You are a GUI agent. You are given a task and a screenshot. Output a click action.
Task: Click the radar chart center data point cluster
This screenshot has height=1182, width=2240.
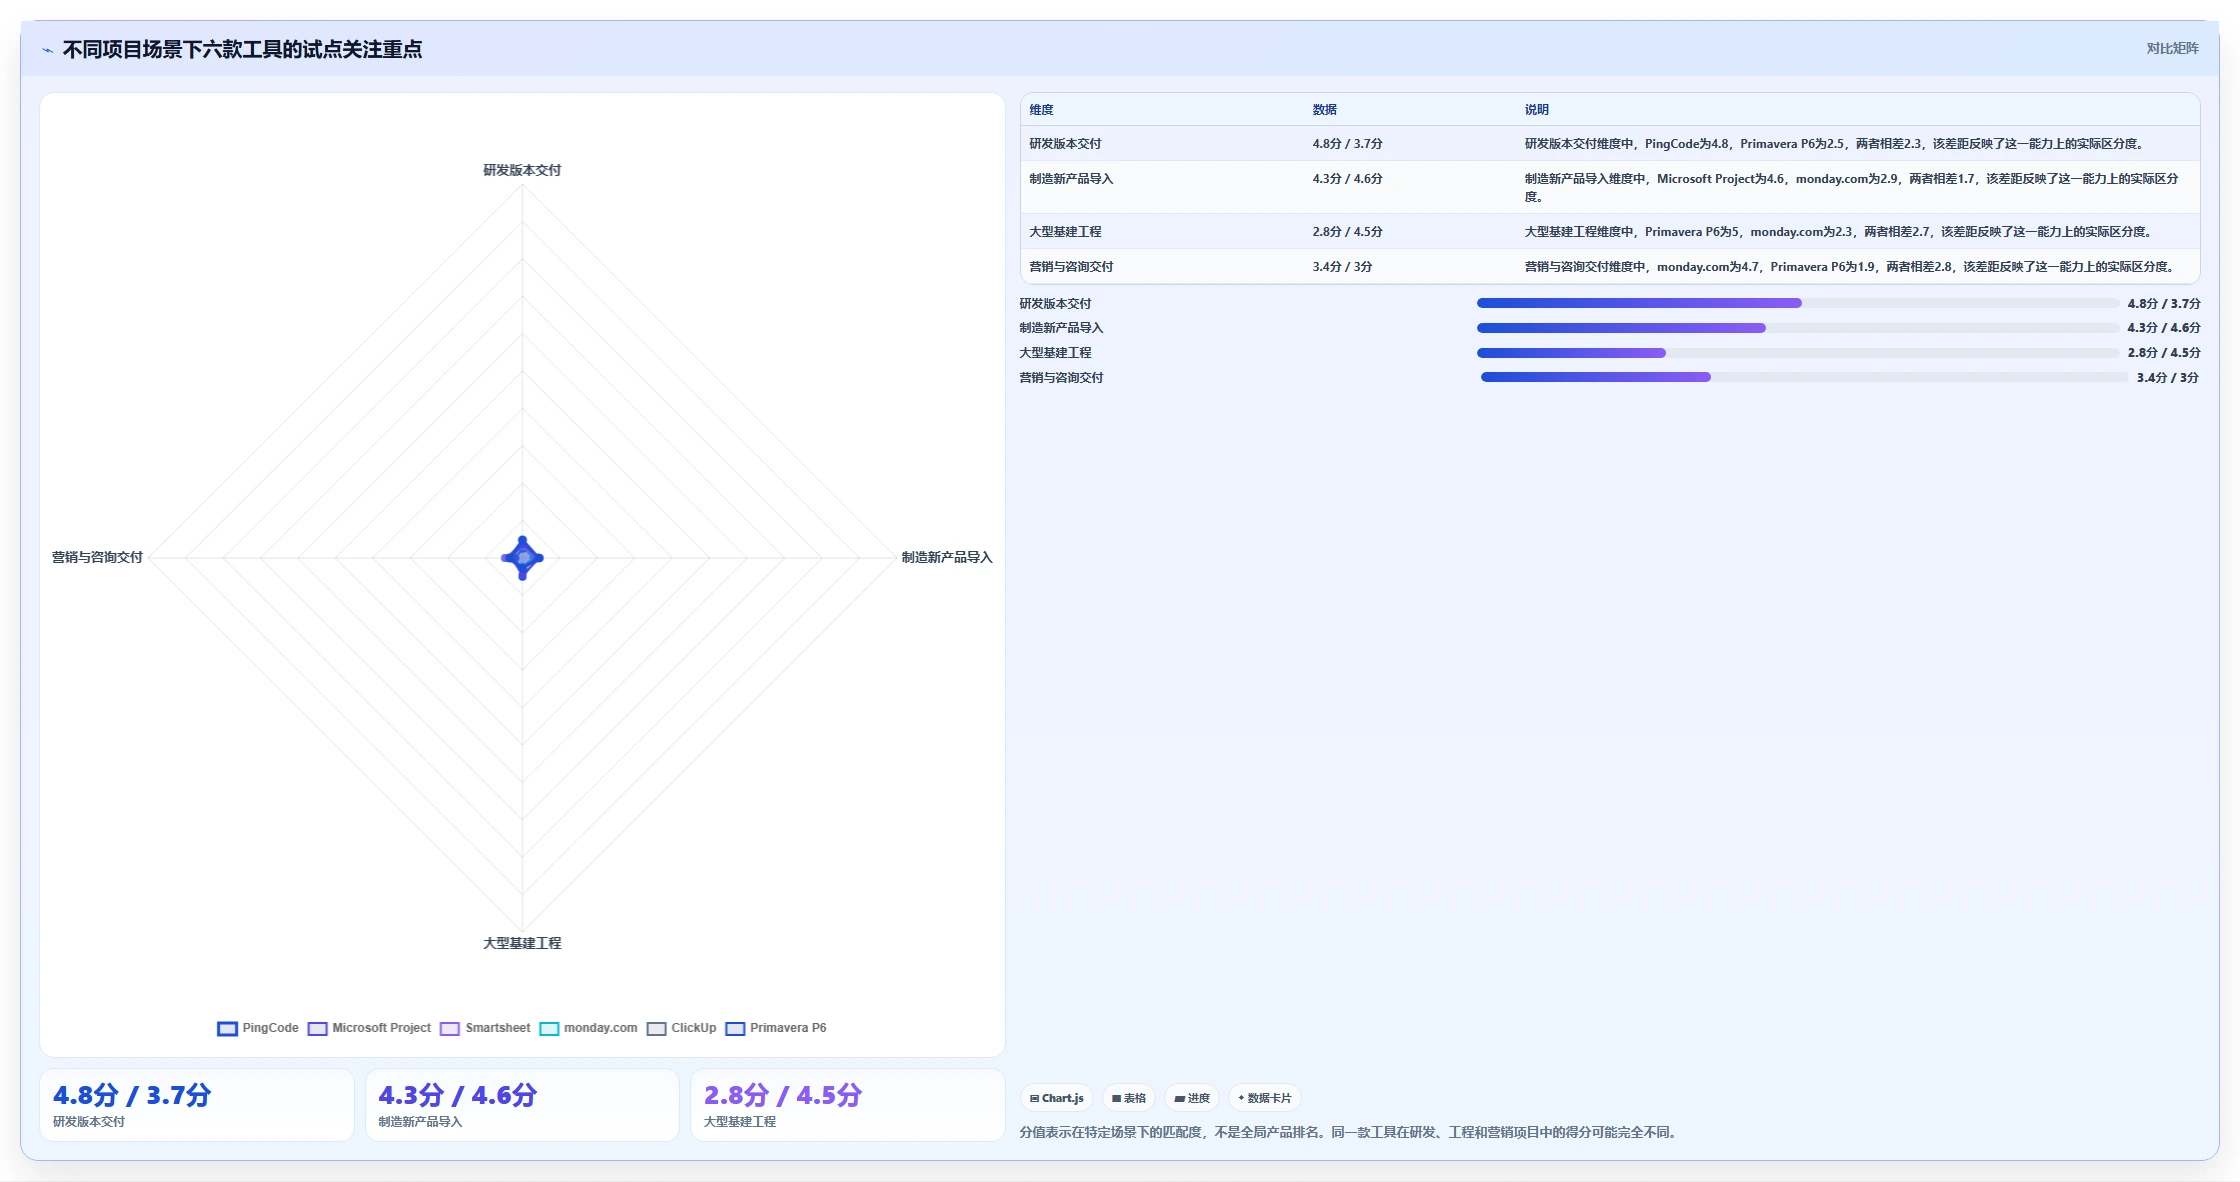(x=522, y=558)
